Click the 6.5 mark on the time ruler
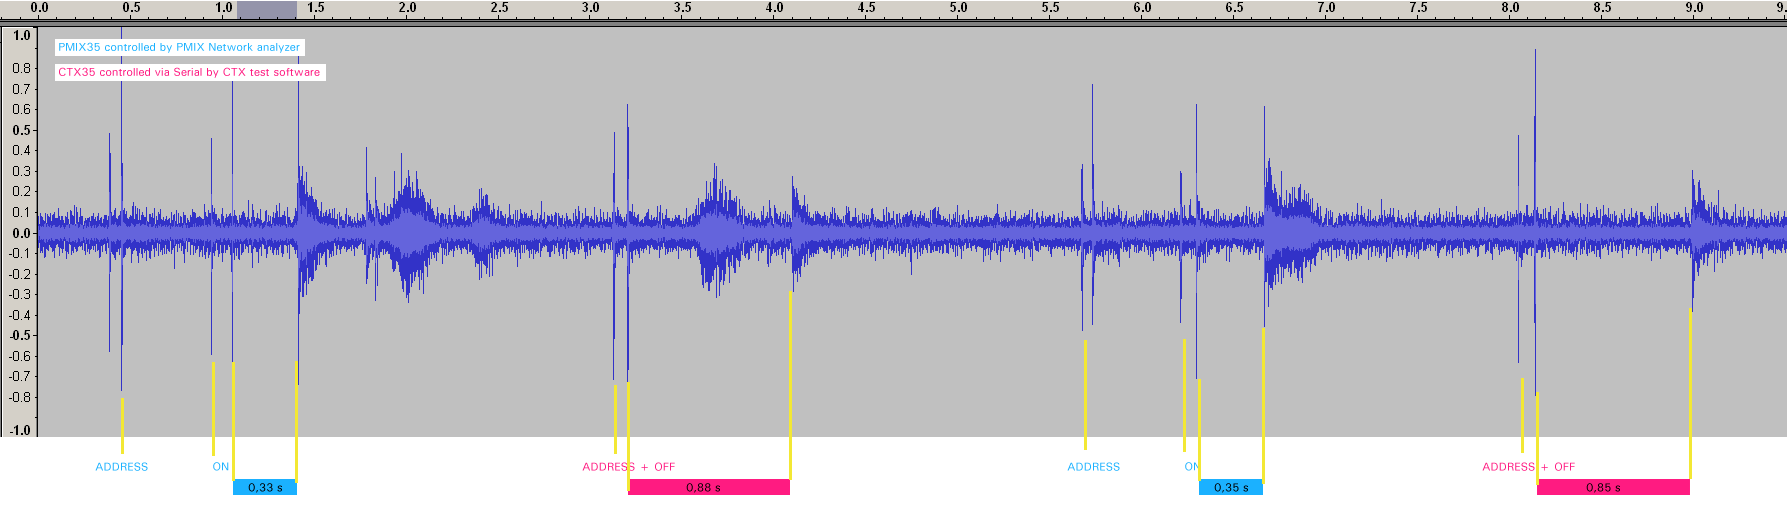This screenshot has height=523, width=1787. point(1235,8)
